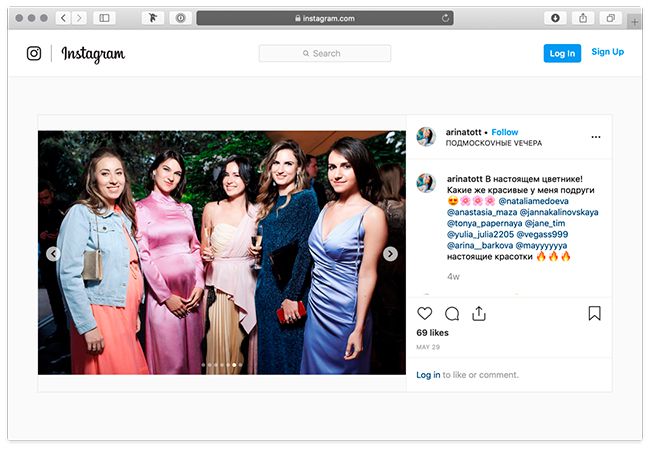Go to previous photo in carousel
Viewport: 650px width, 450px height.
(x=53, y=254)
